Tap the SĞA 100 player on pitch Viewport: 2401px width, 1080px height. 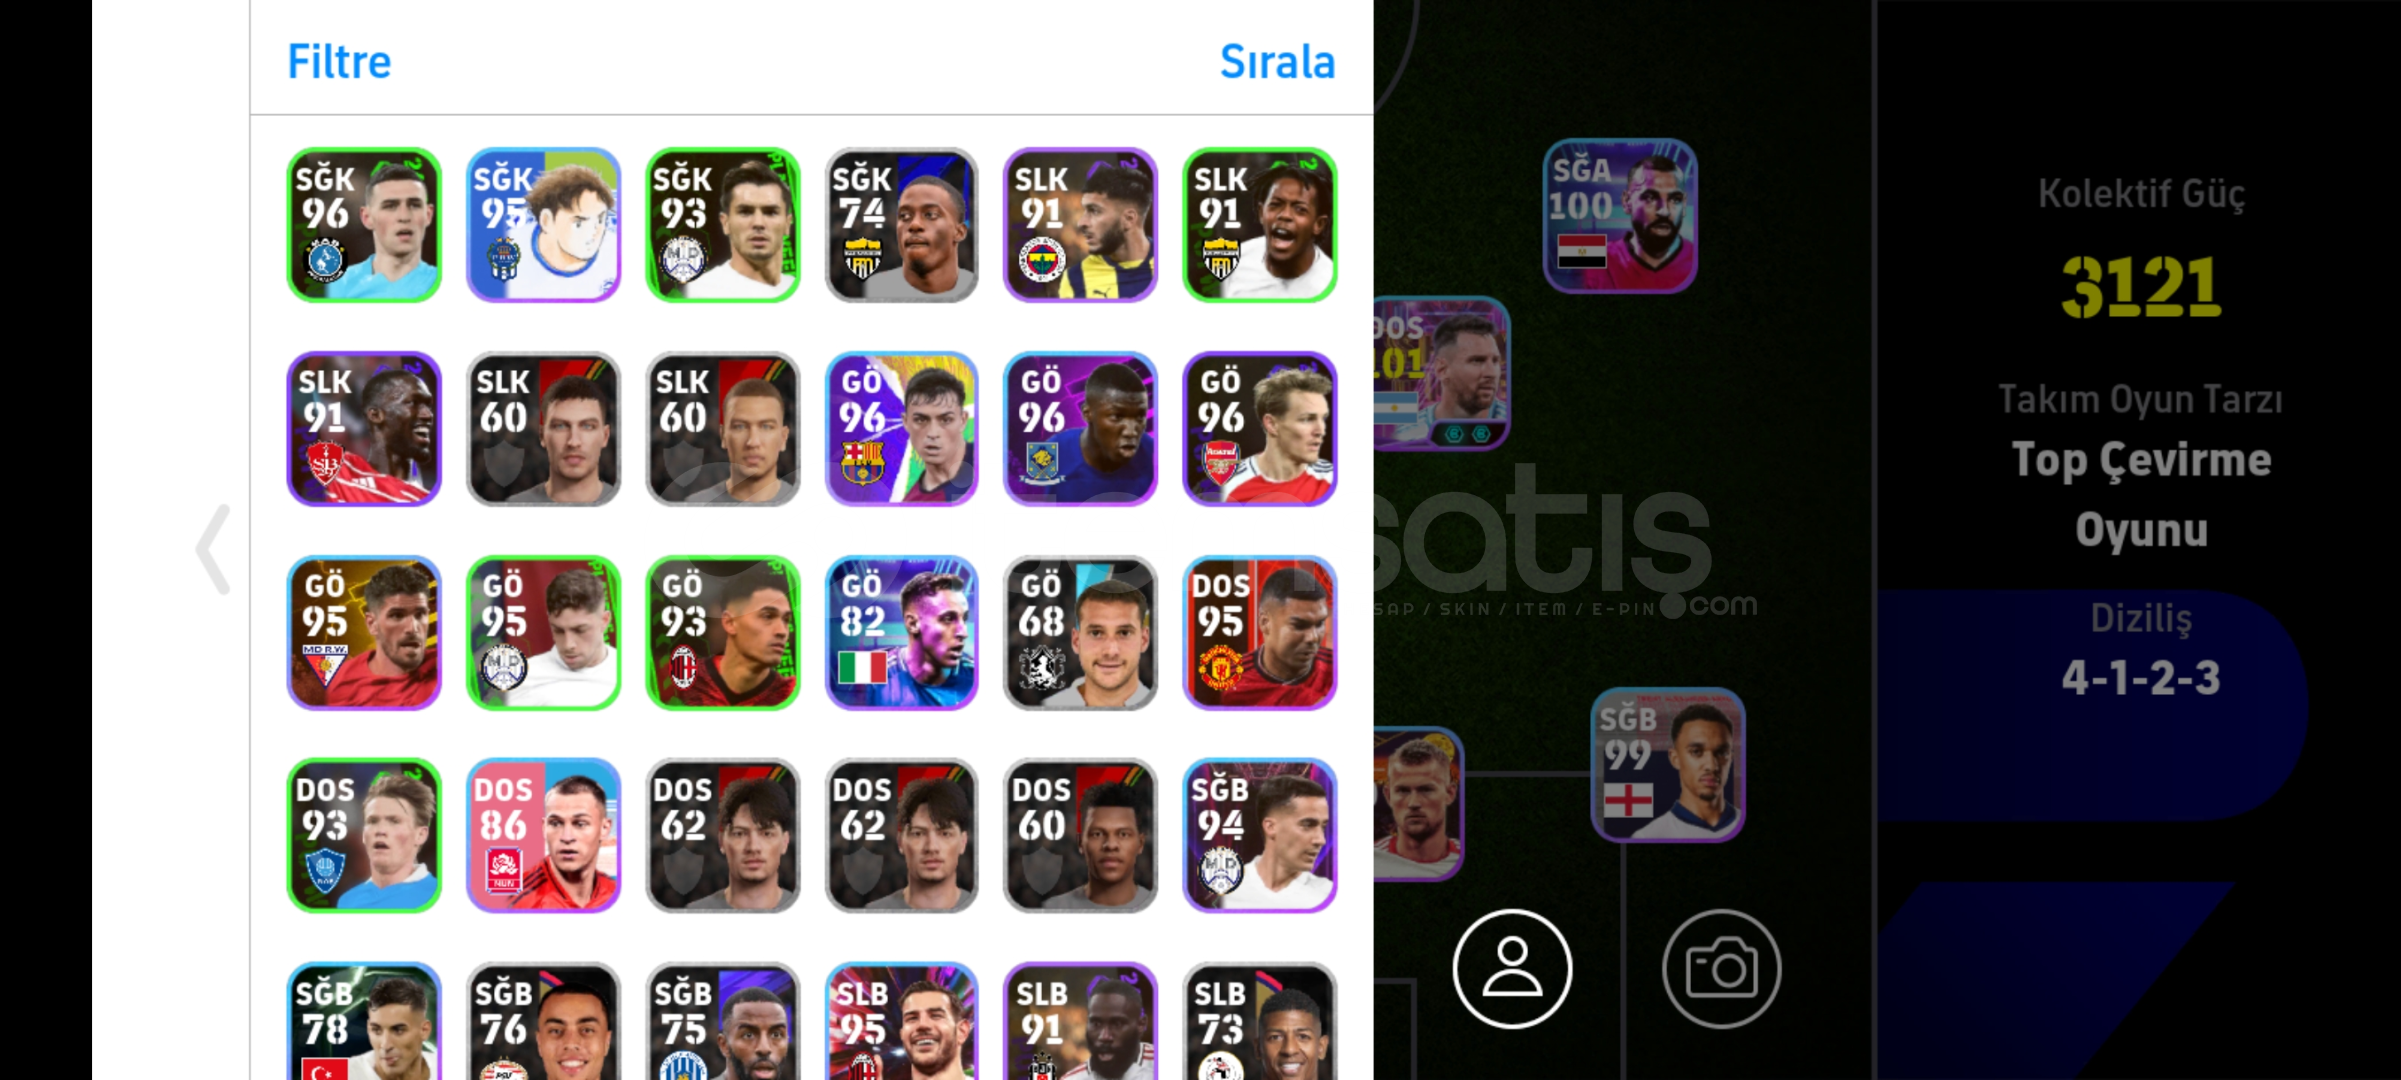(1620, 216)
